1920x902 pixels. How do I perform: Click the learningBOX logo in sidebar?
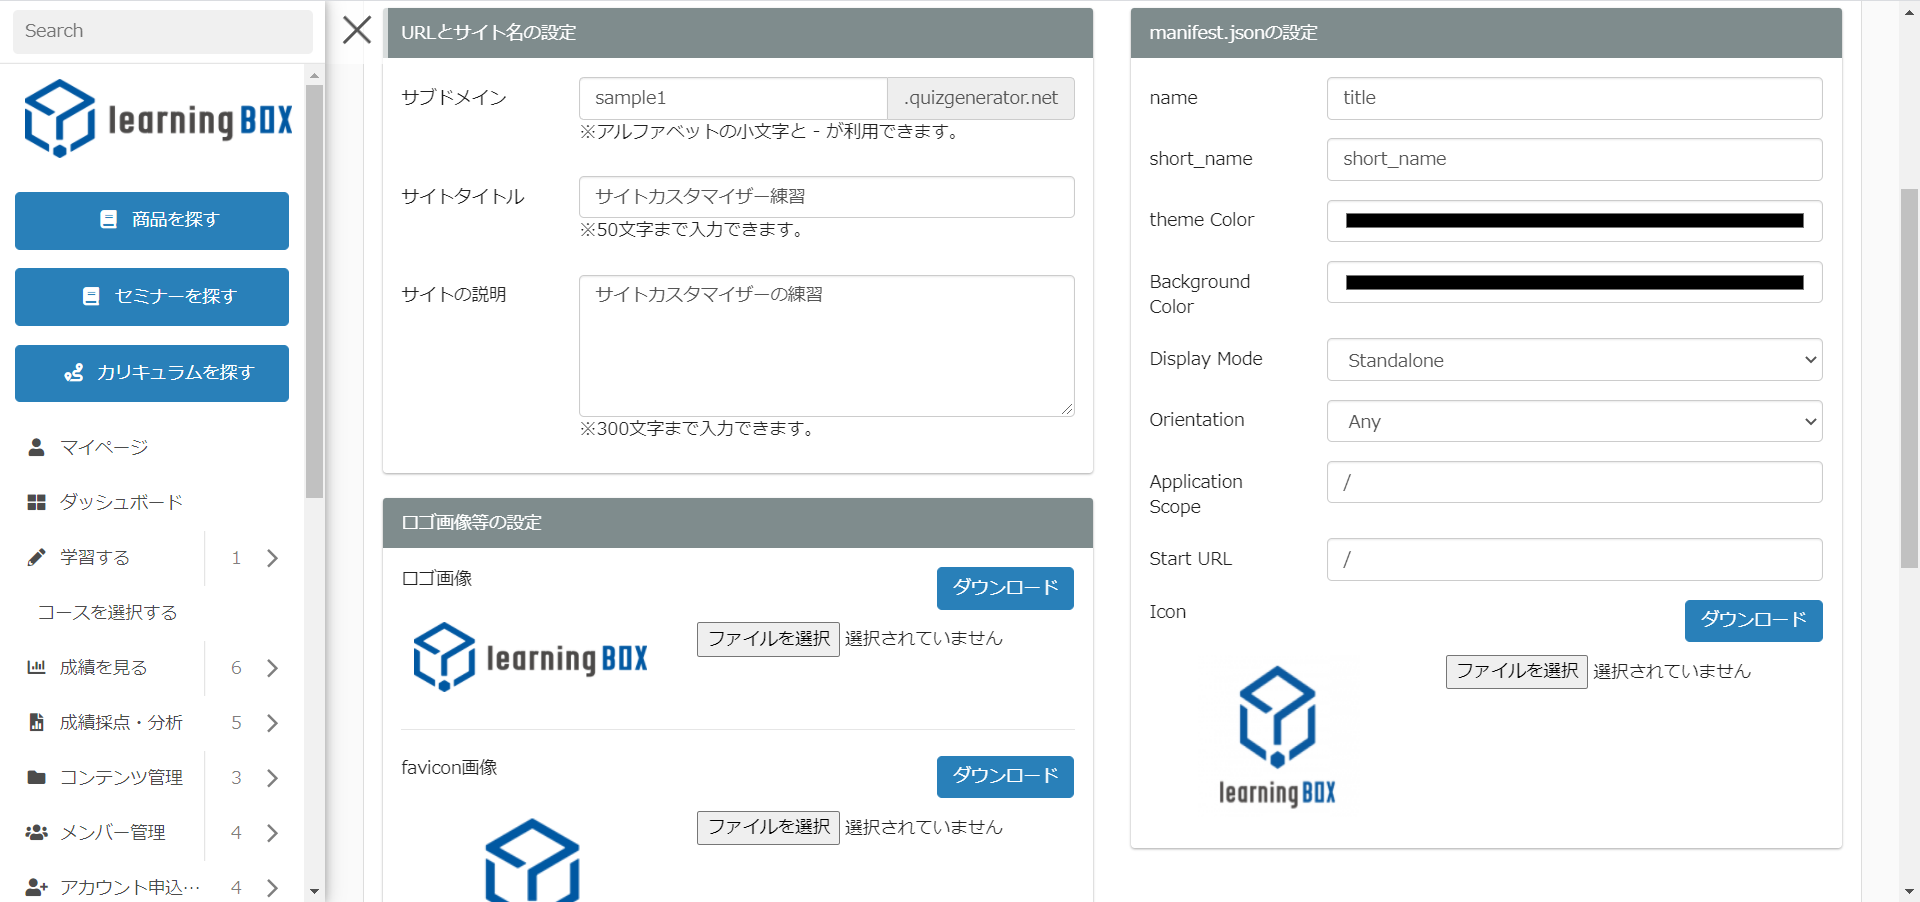(158, 119)
